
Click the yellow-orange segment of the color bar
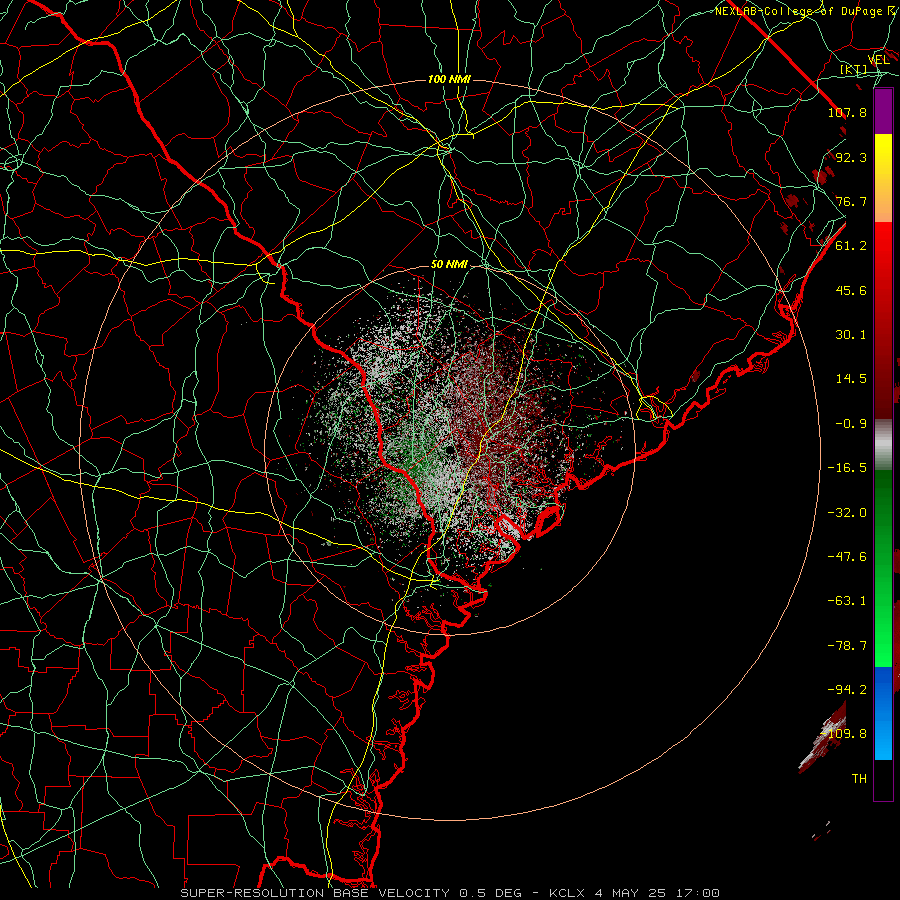point(883,178)
